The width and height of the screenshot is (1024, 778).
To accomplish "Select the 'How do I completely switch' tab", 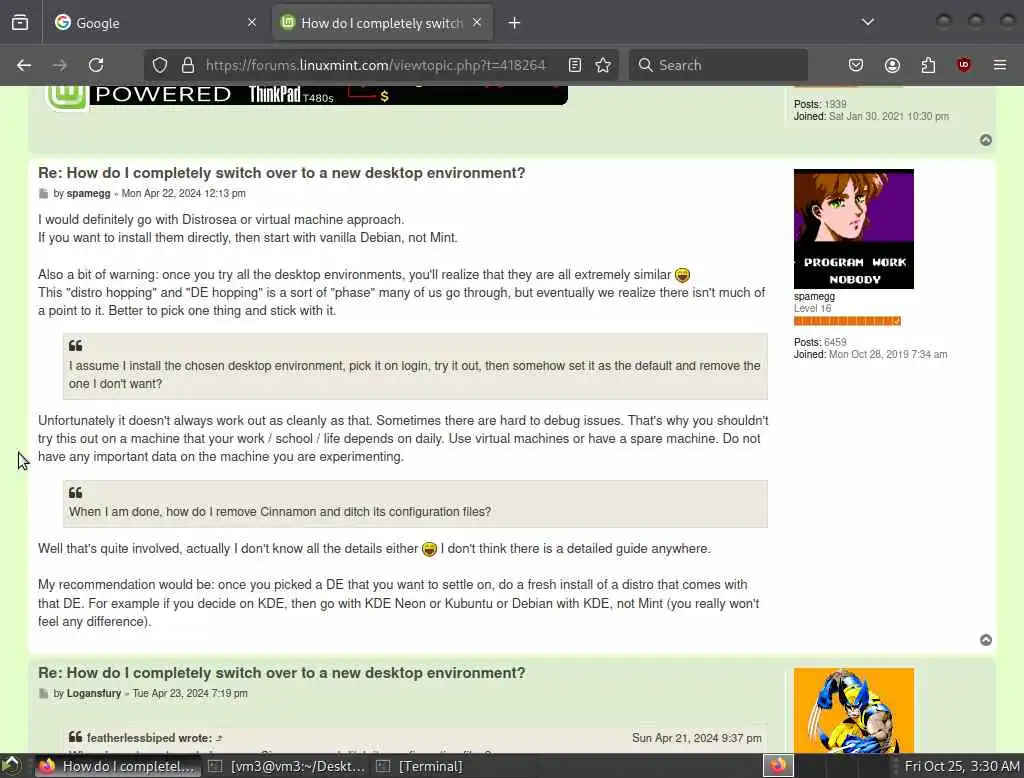I will 381,23.
